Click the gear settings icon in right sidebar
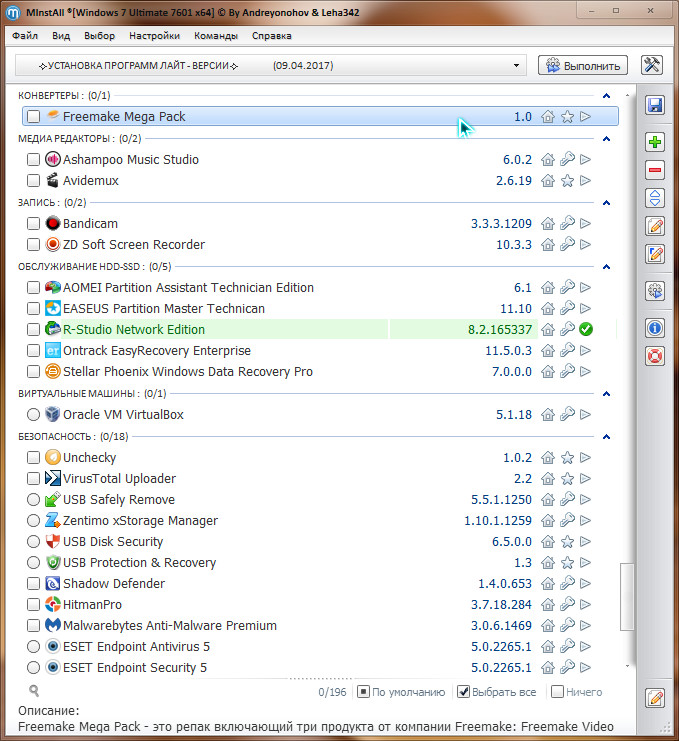This screenshot has height=741, width=679. tap(655, 291)
